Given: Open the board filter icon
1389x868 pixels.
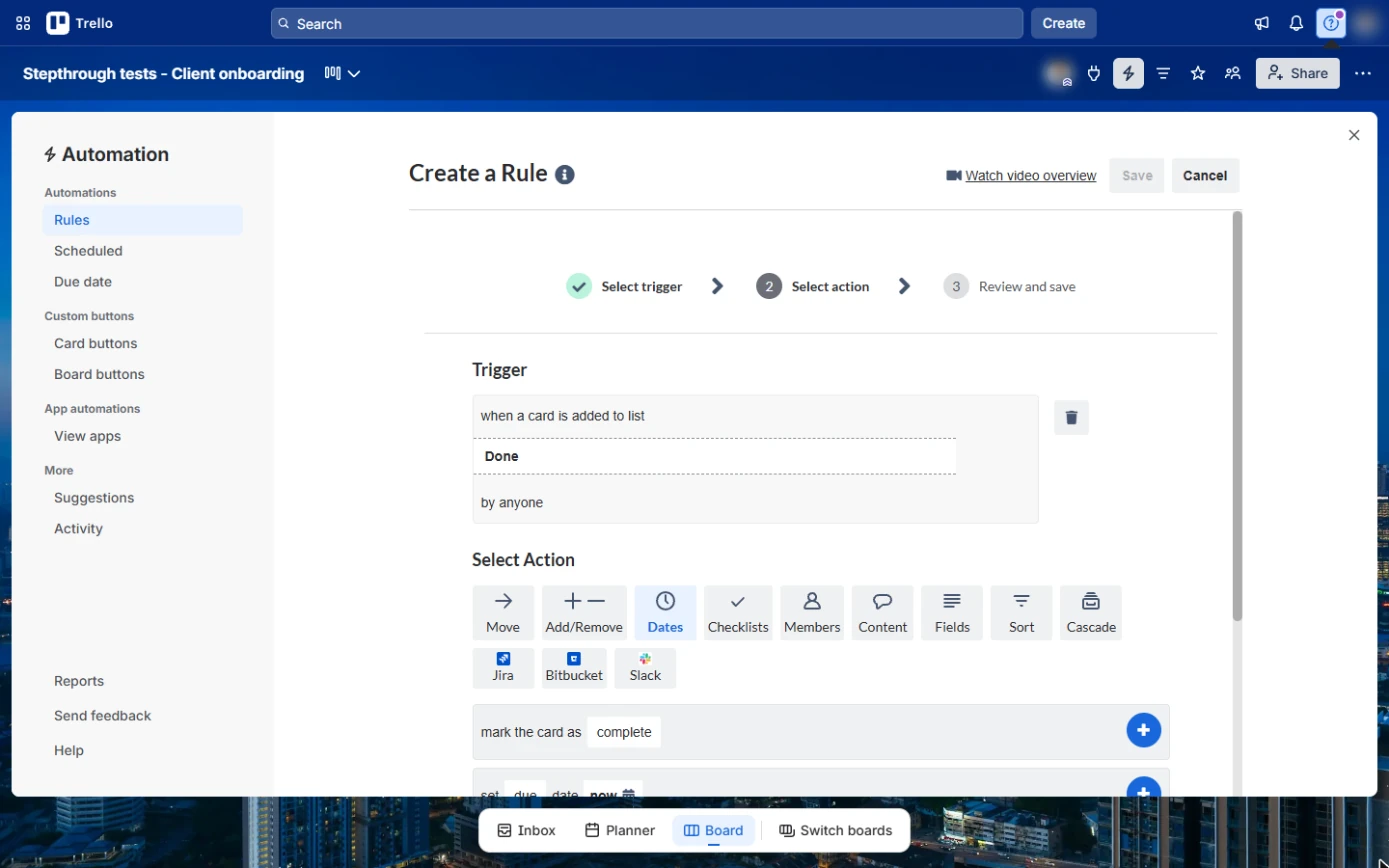Looking at the screenshot, I should click(1163, 73).
